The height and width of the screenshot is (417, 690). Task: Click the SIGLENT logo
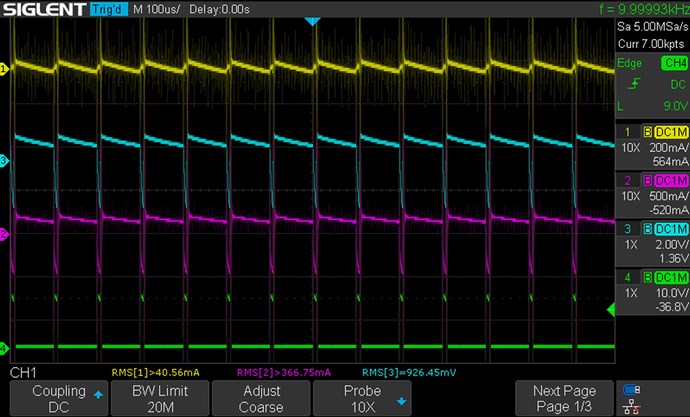[x=44, y=9]
